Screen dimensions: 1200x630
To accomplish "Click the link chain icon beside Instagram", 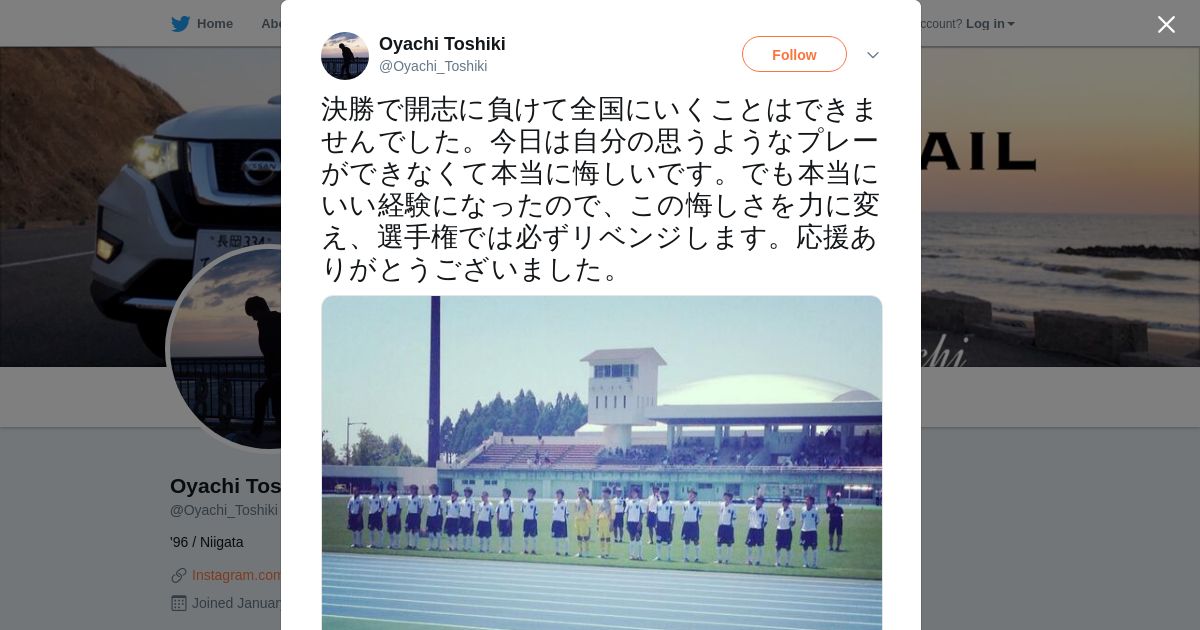I will point(179,575).
